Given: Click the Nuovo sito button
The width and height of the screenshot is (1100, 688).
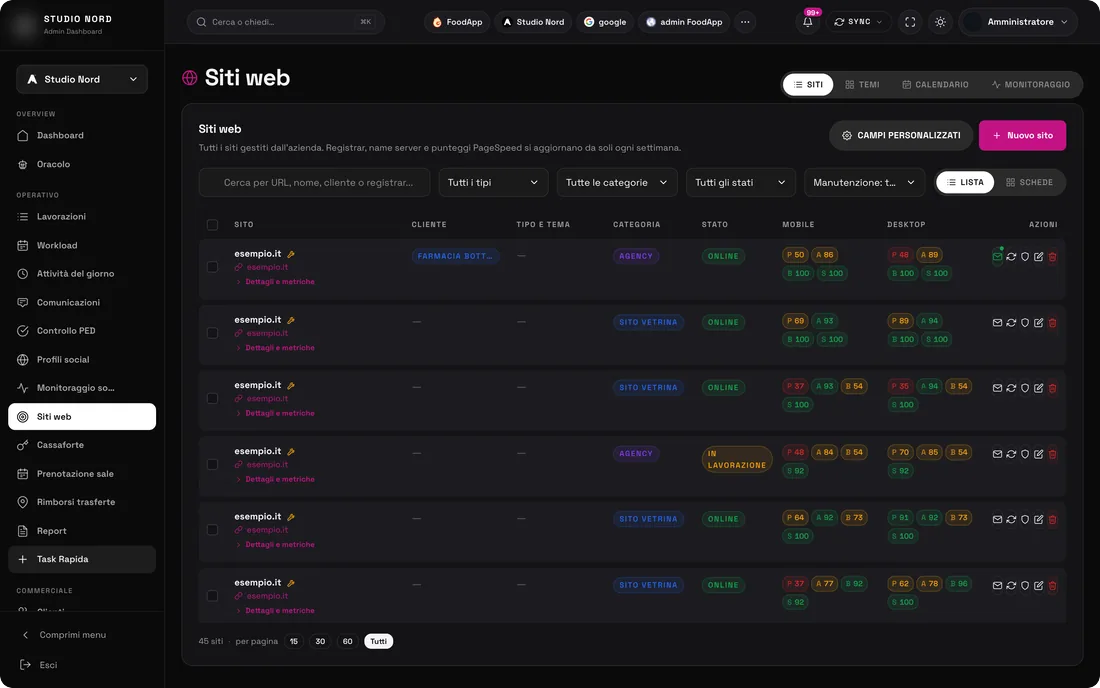Looking at the screenshot, I should [x=1022, y=135].
